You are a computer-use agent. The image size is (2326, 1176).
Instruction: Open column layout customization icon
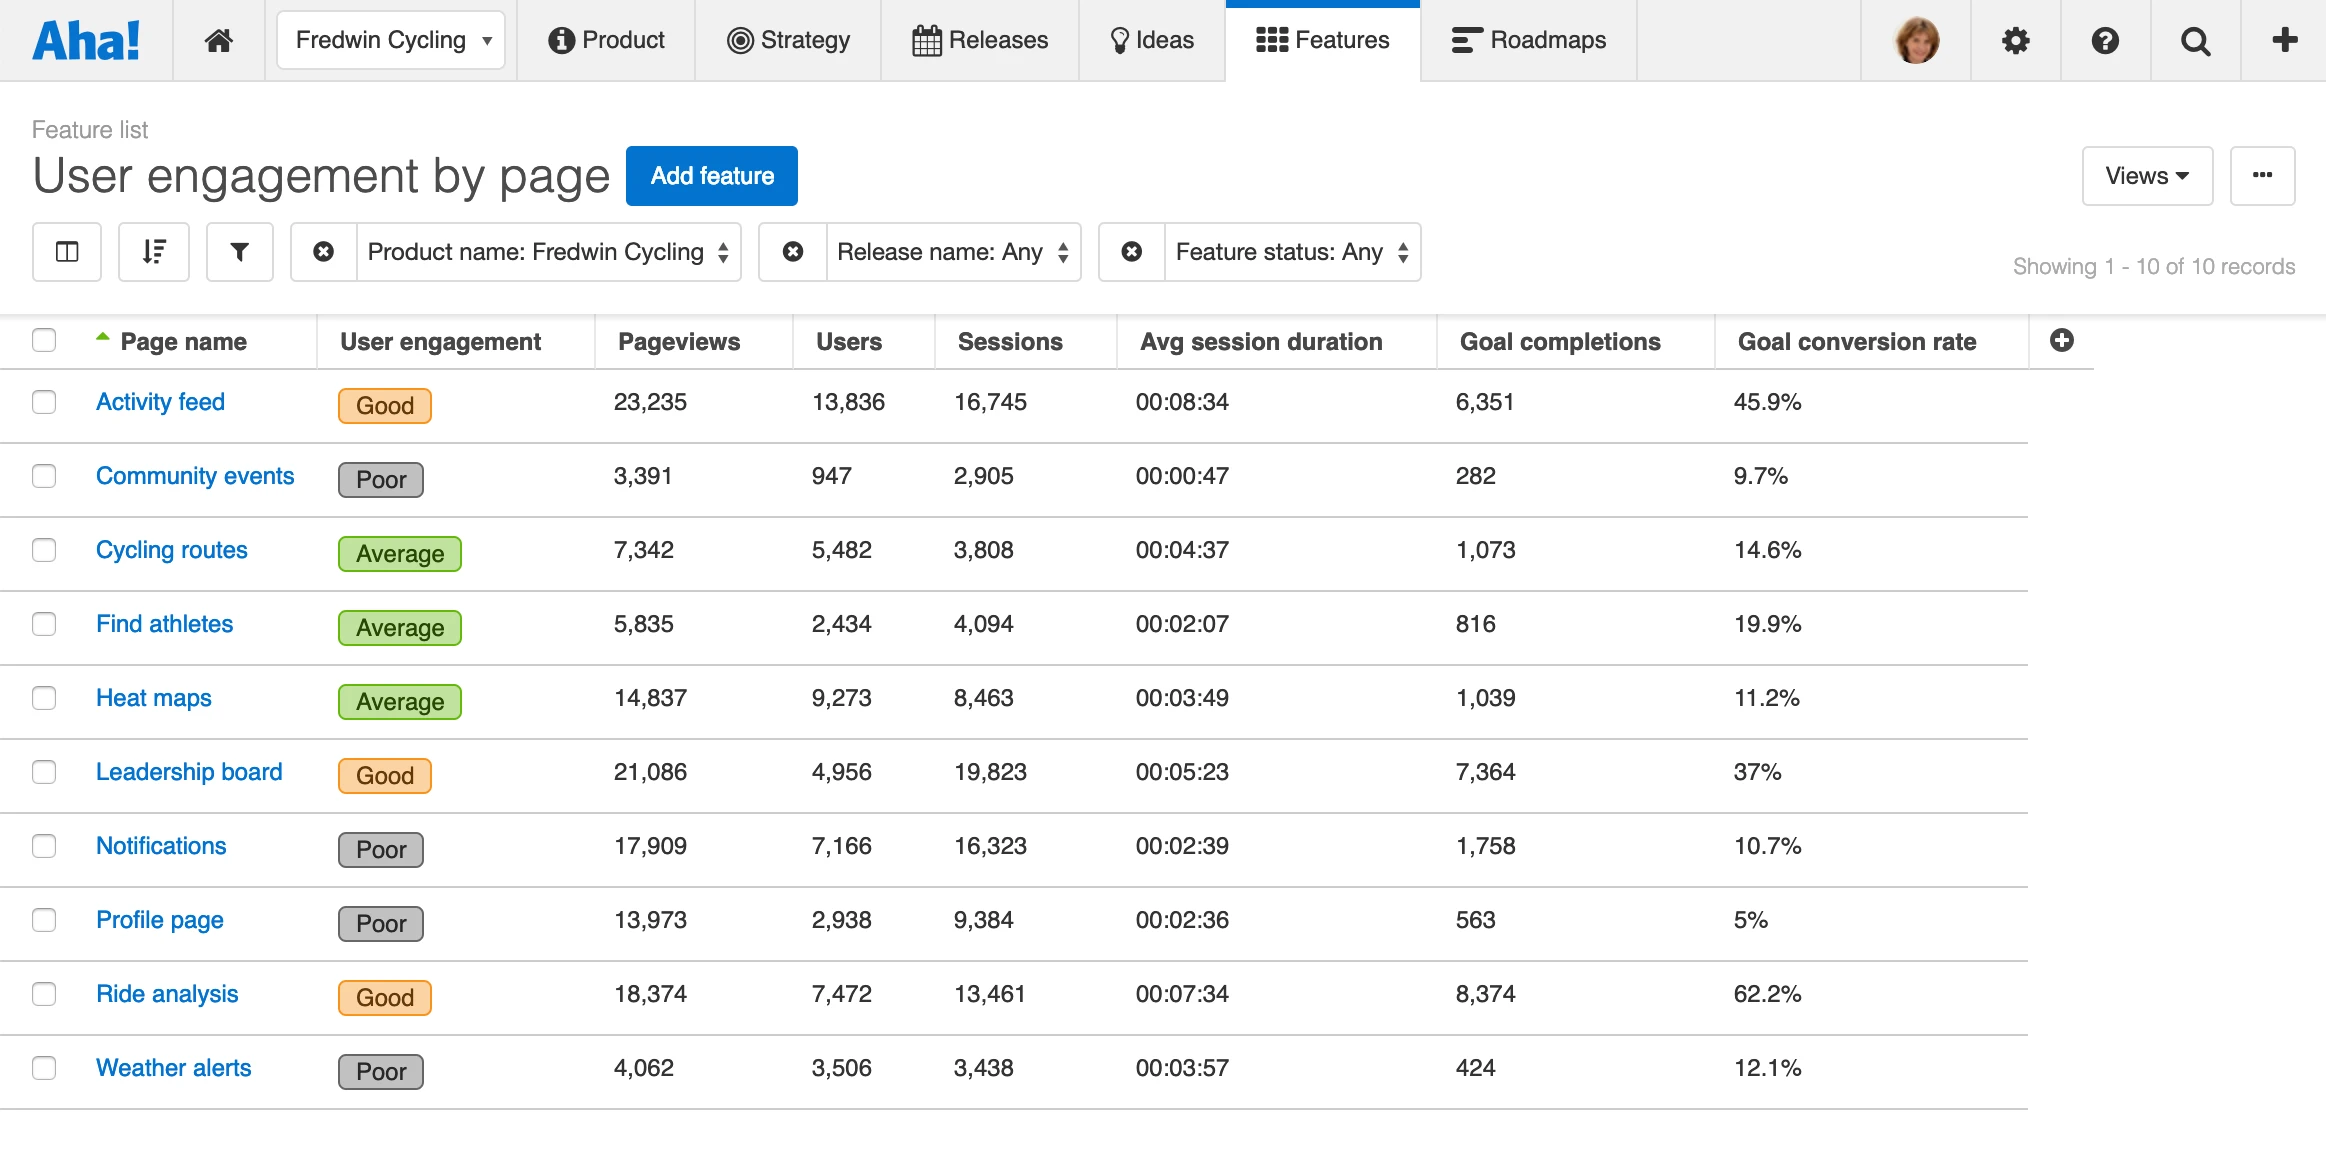(67, 252)
